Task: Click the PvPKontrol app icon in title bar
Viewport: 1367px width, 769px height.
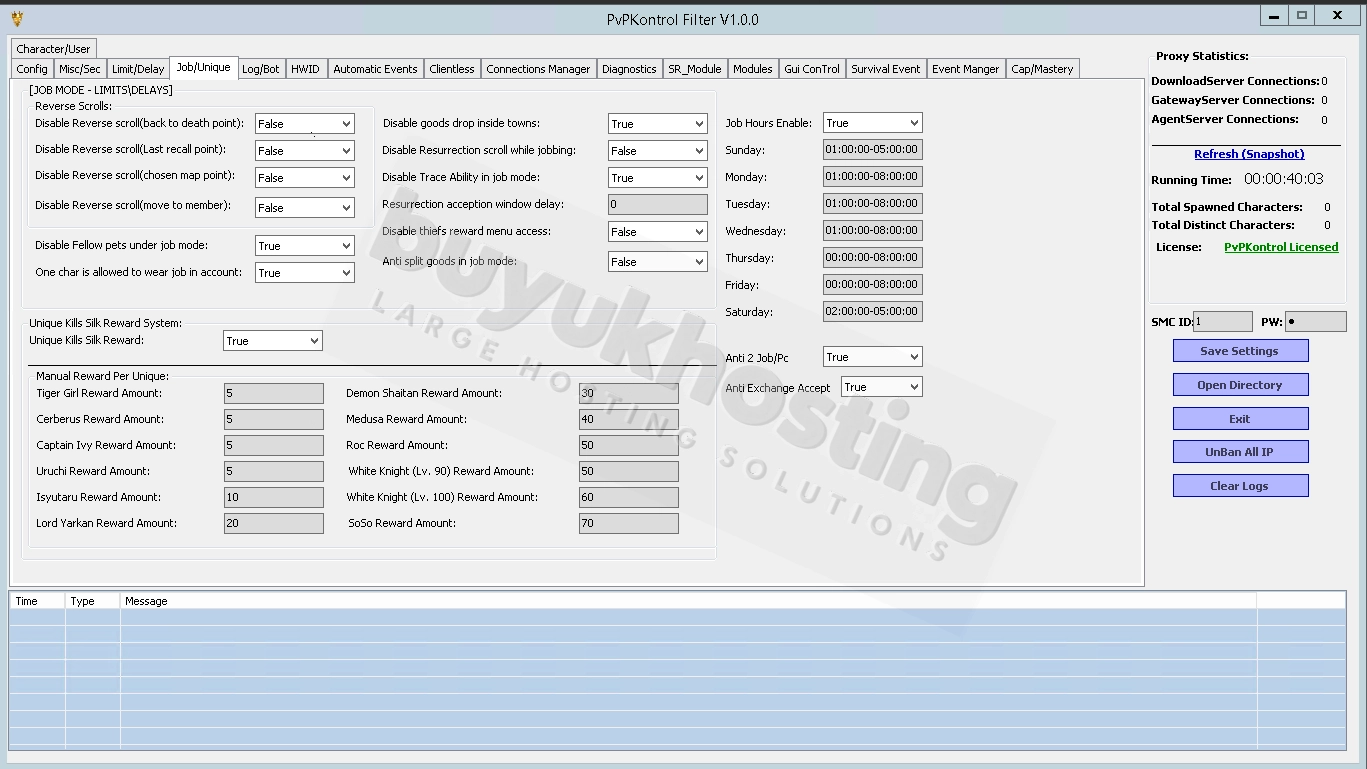Action: click(x=17, y=18)
